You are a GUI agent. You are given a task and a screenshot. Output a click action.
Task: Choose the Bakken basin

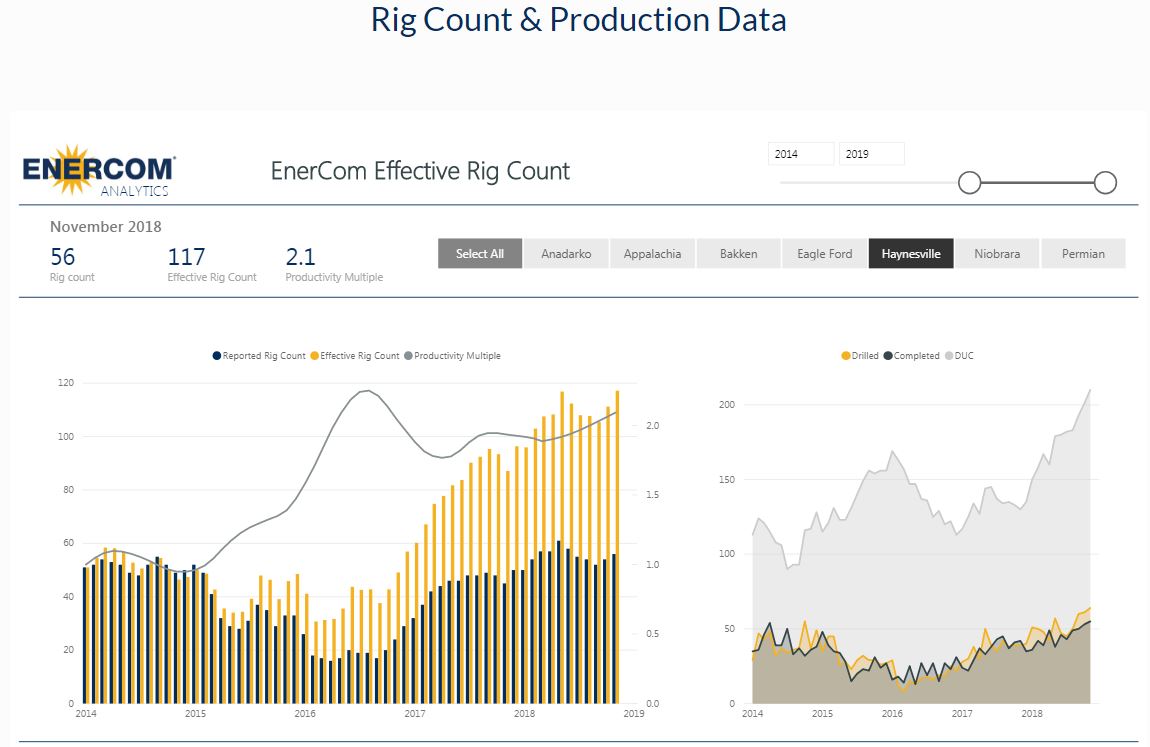coord(738,254)
